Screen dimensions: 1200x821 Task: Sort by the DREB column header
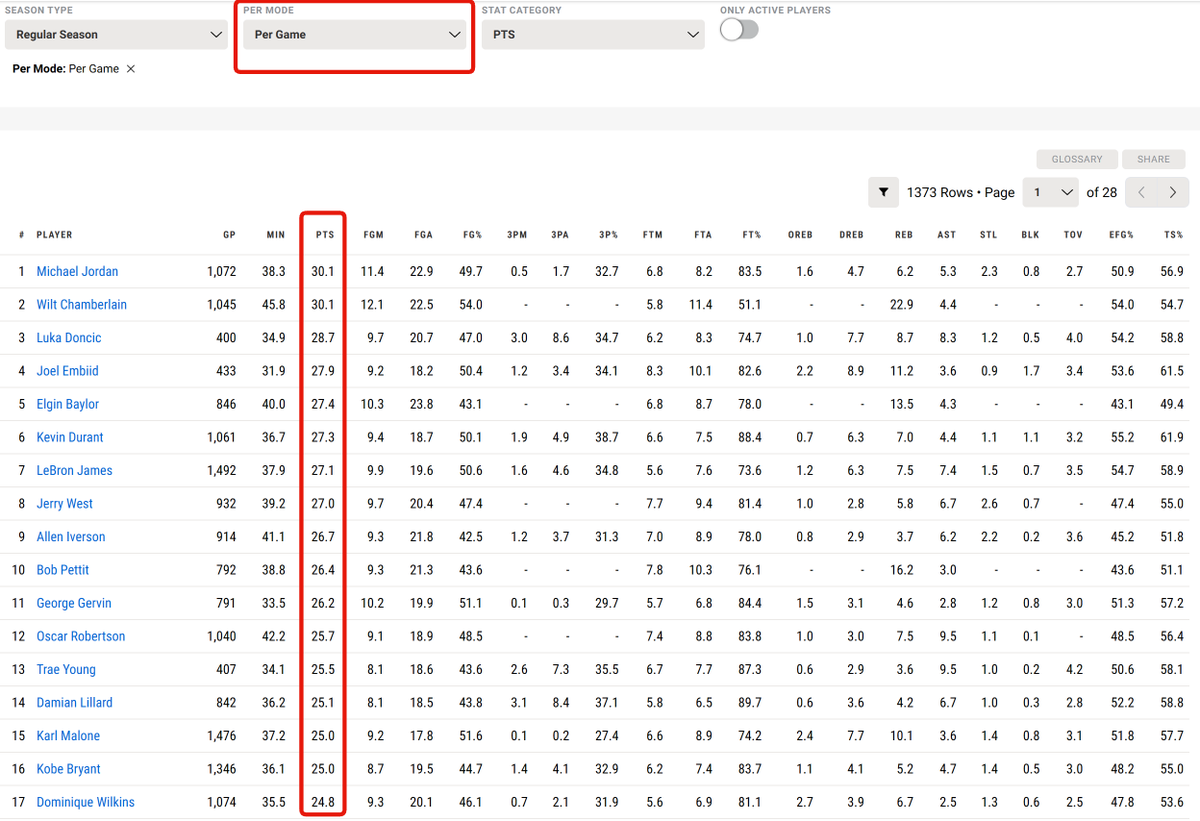[851, 235]
